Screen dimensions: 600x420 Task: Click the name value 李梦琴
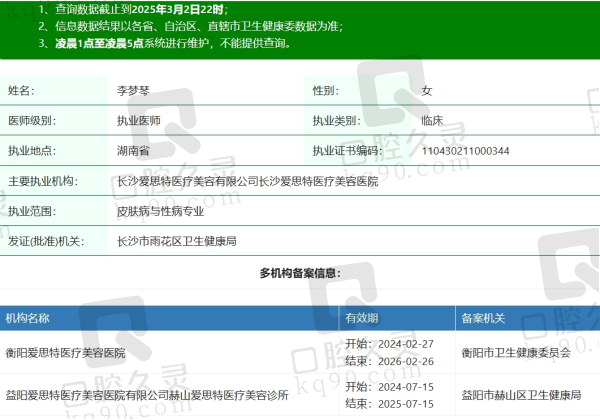tap(133, 91)
